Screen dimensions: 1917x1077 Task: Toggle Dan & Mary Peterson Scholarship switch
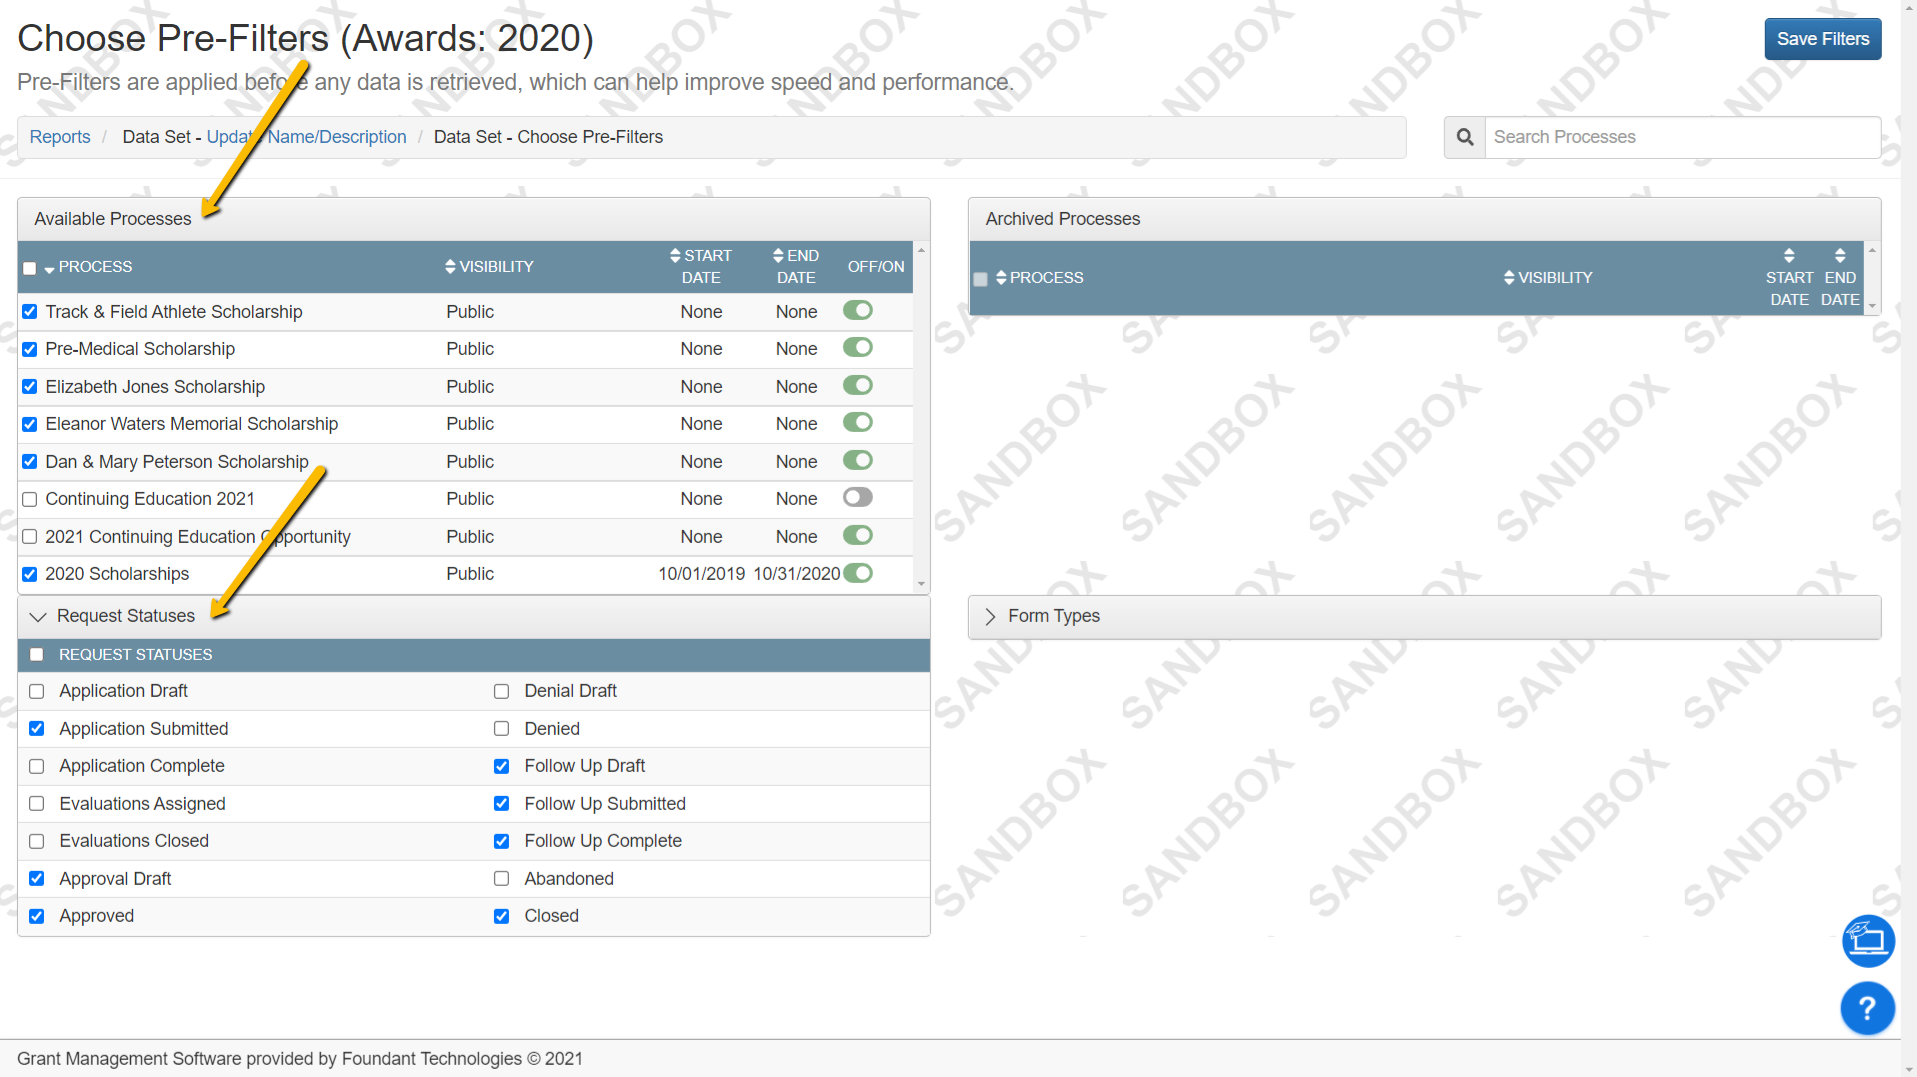coord(858,461)
